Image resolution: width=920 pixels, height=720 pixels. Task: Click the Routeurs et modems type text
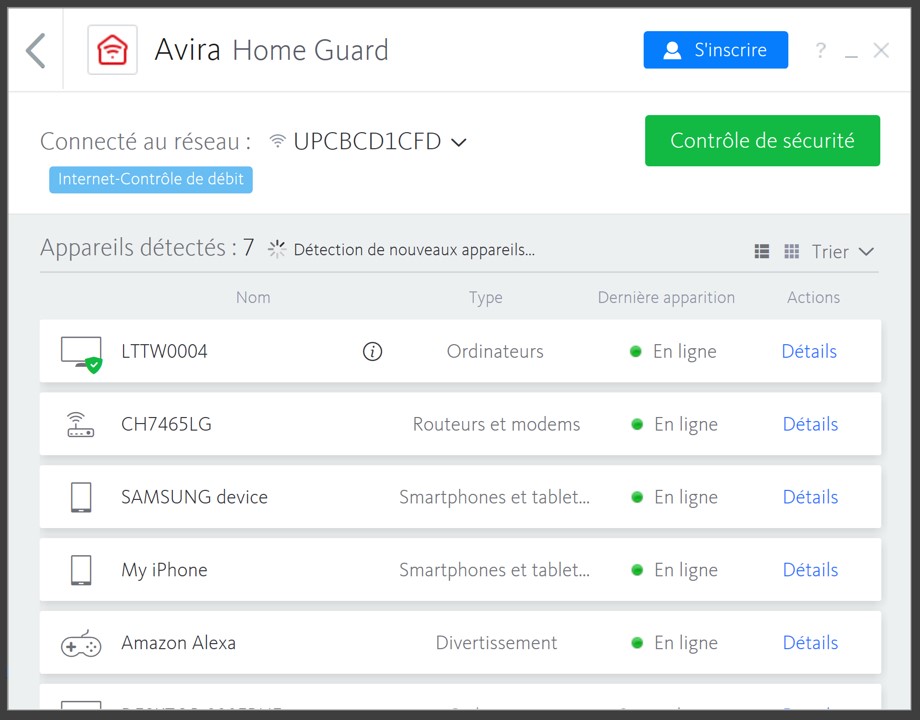[x=496, y=424]
